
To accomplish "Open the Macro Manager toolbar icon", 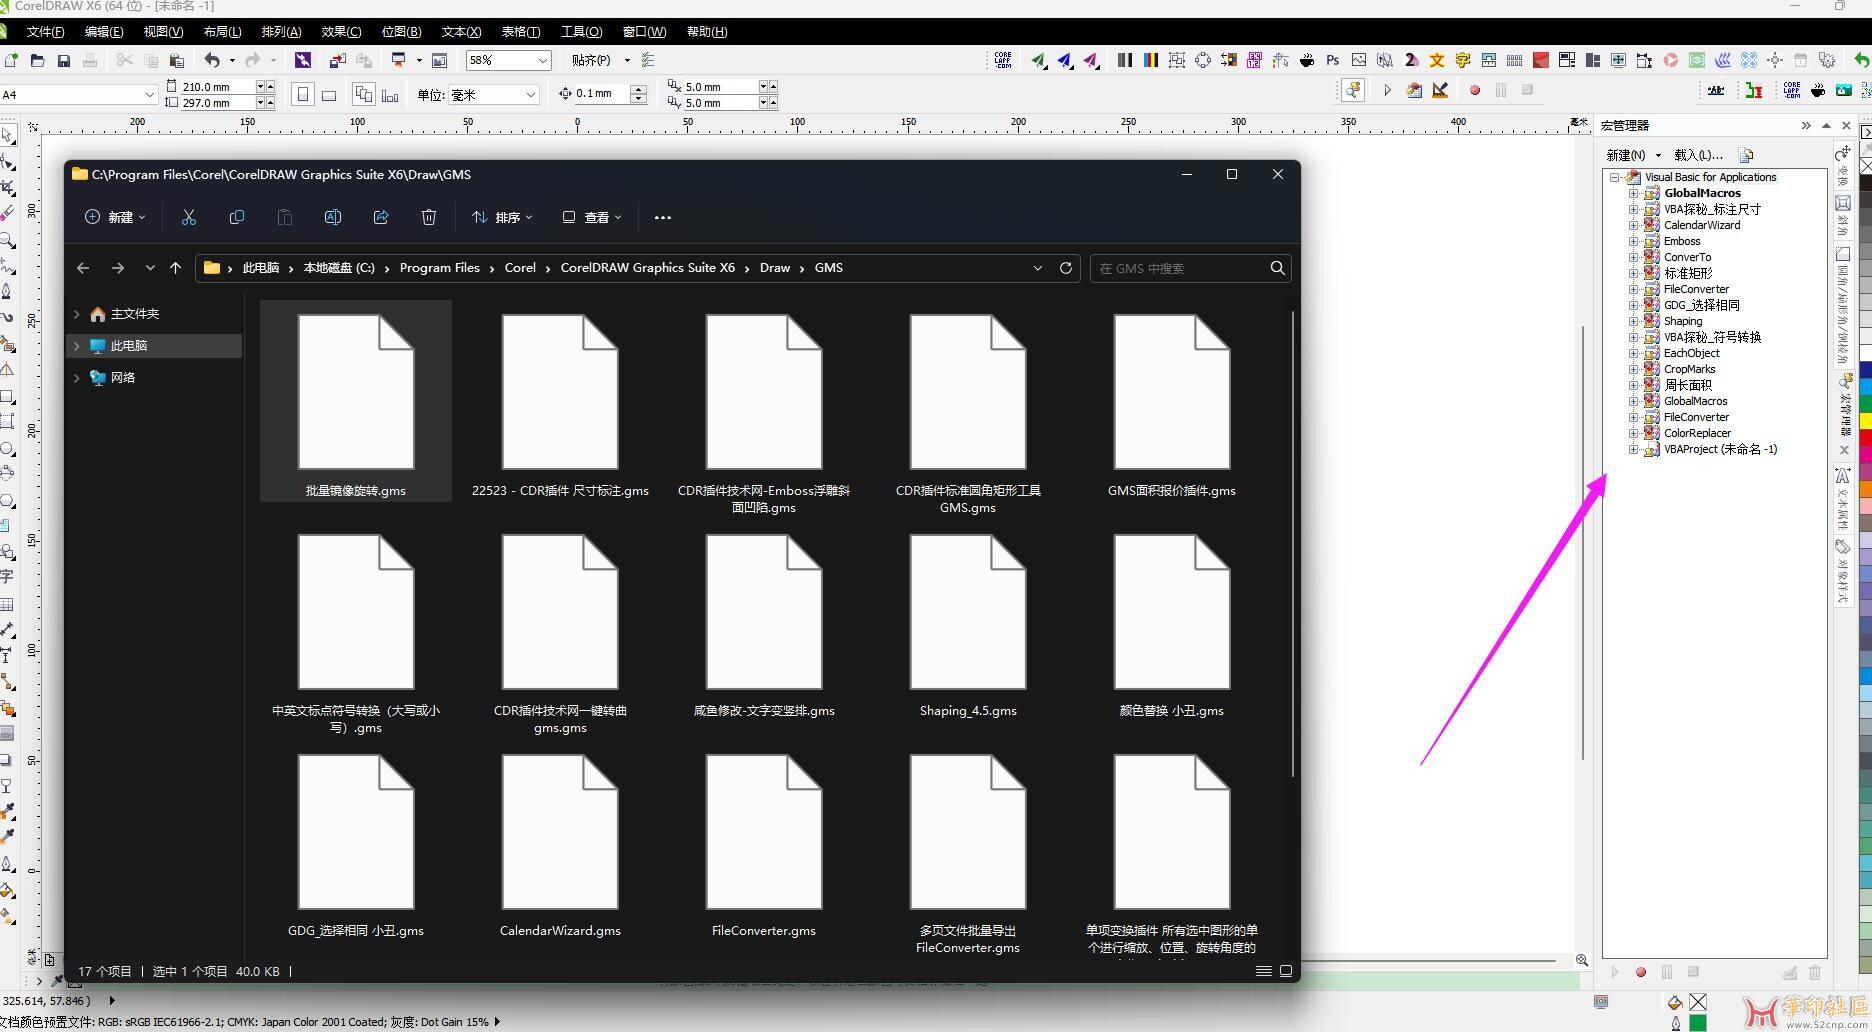I will 1353,90.
